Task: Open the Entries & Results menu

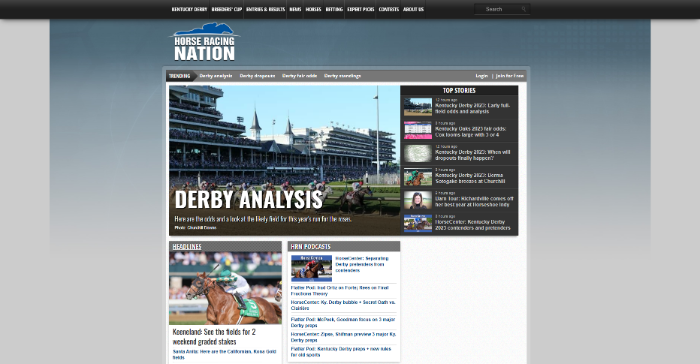Action: pos(265,9)
